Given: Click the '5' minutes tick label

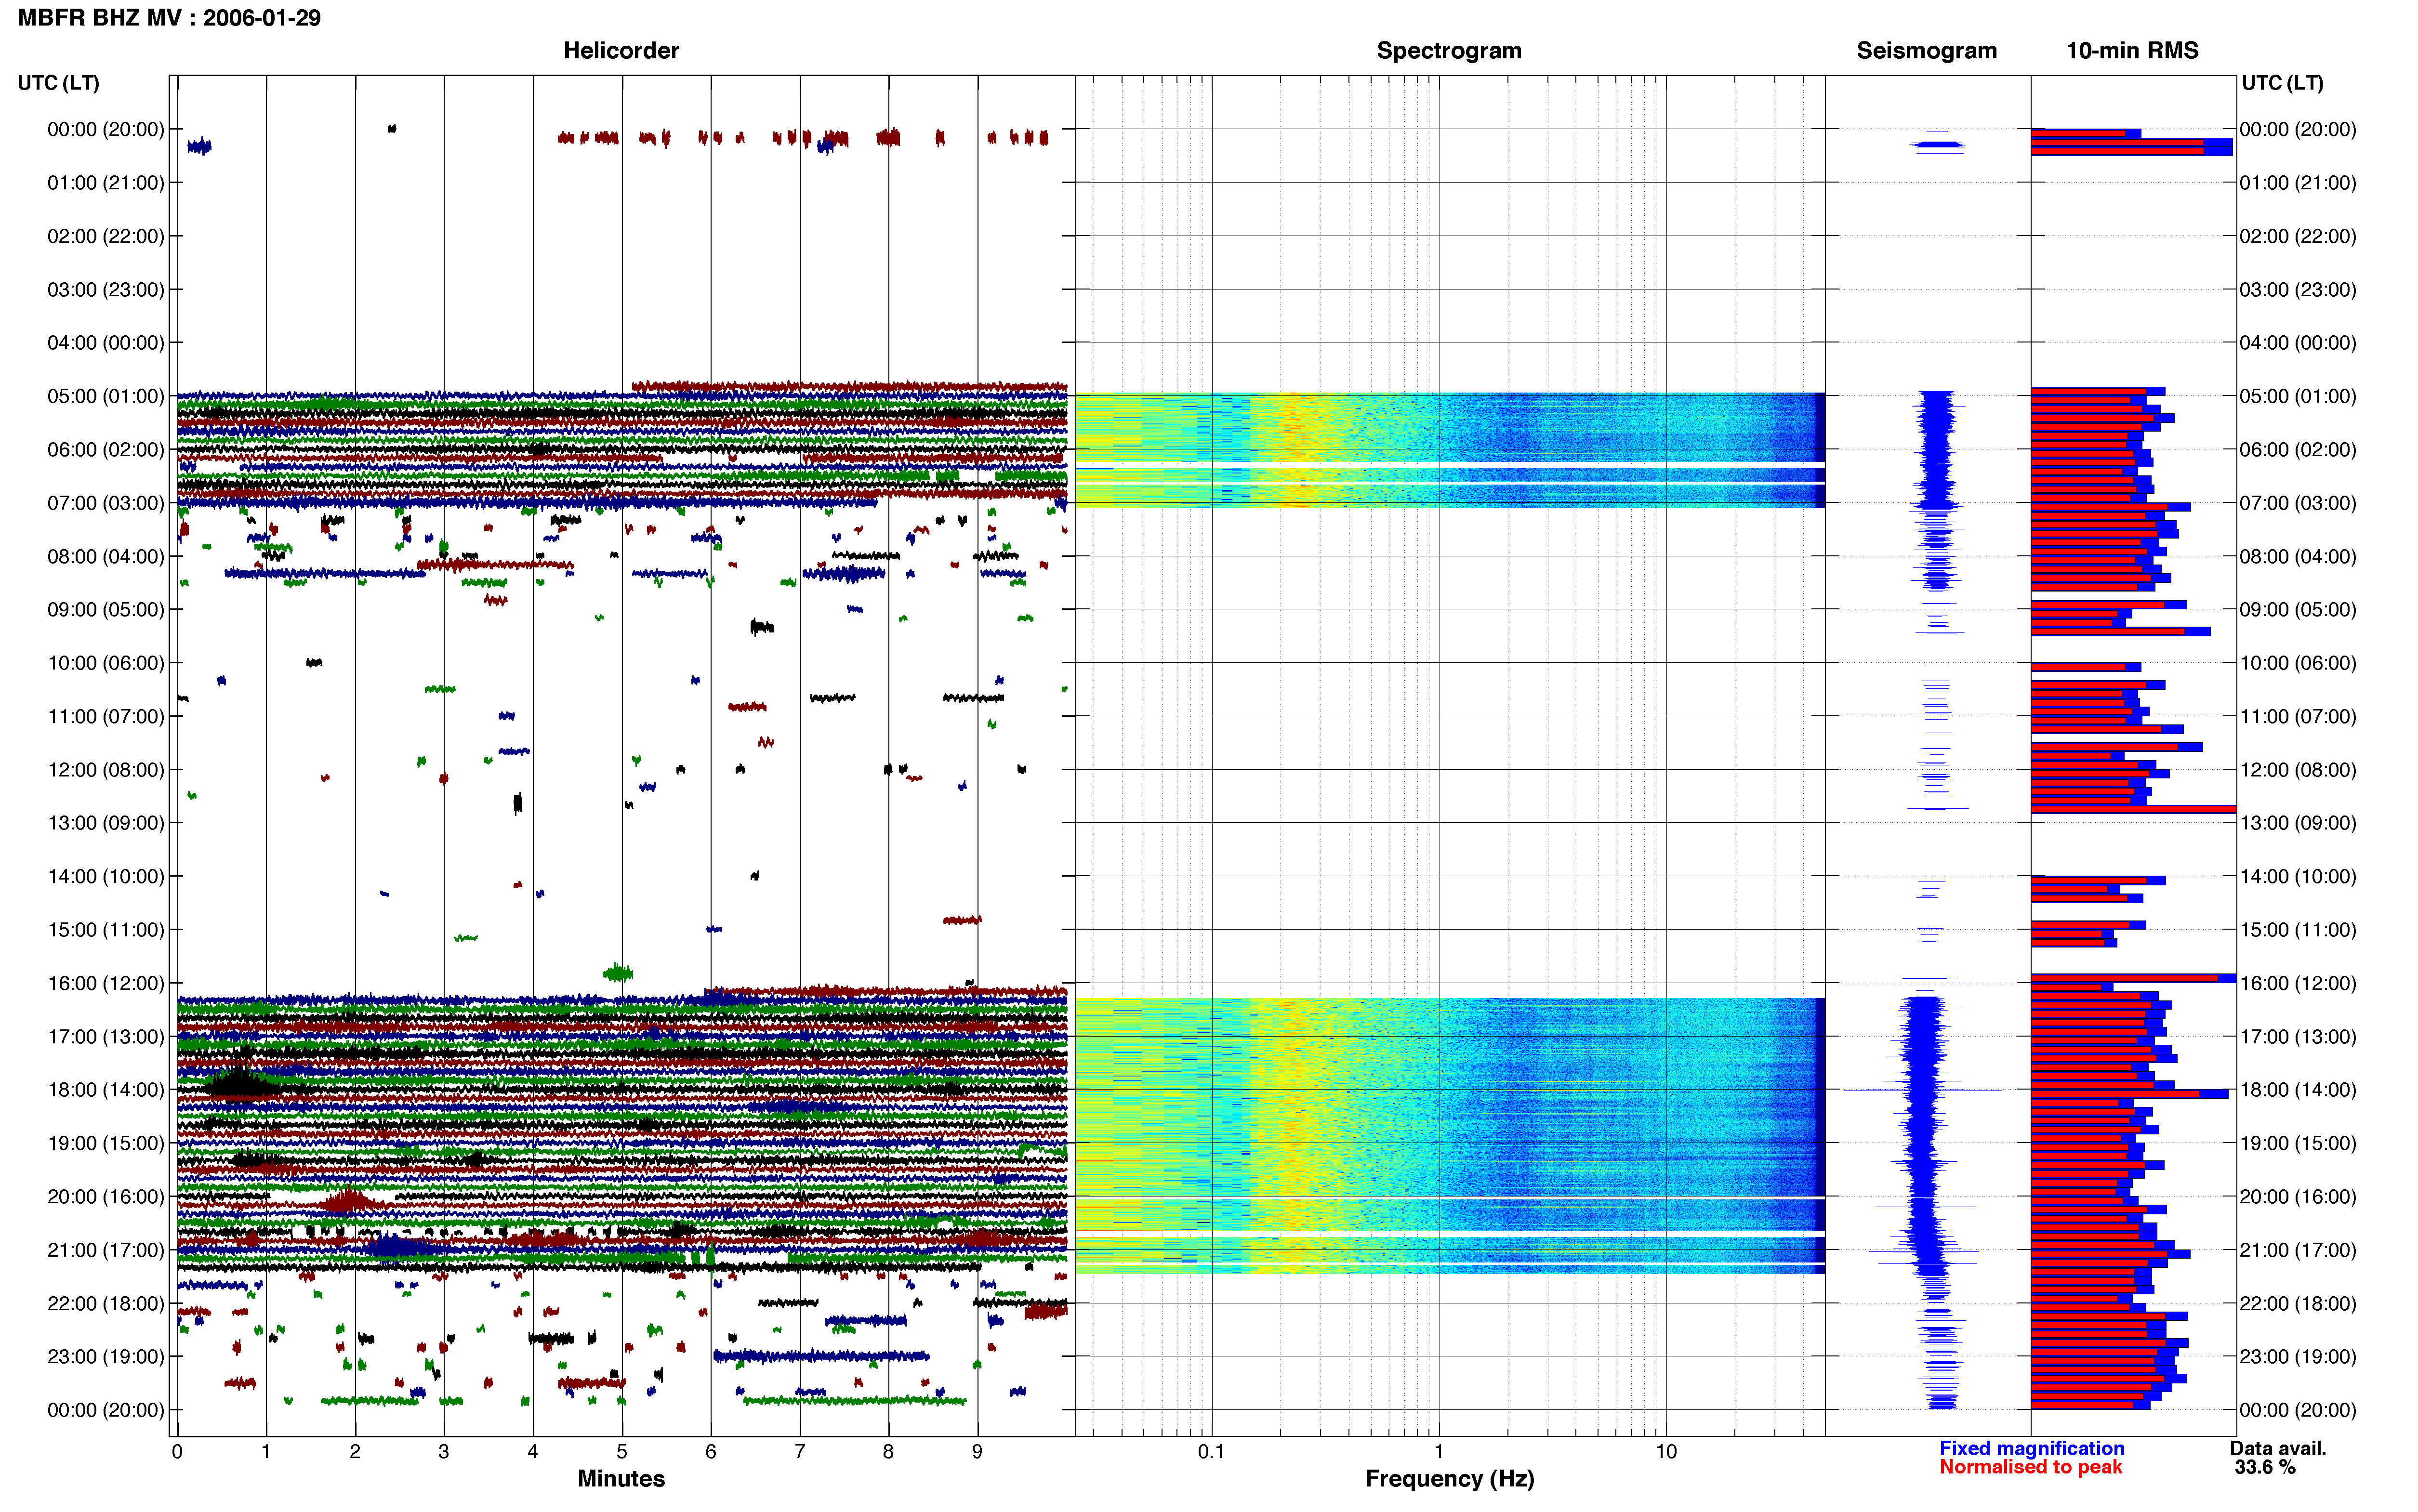Looking at the screenshot, I should (621, 1451).
